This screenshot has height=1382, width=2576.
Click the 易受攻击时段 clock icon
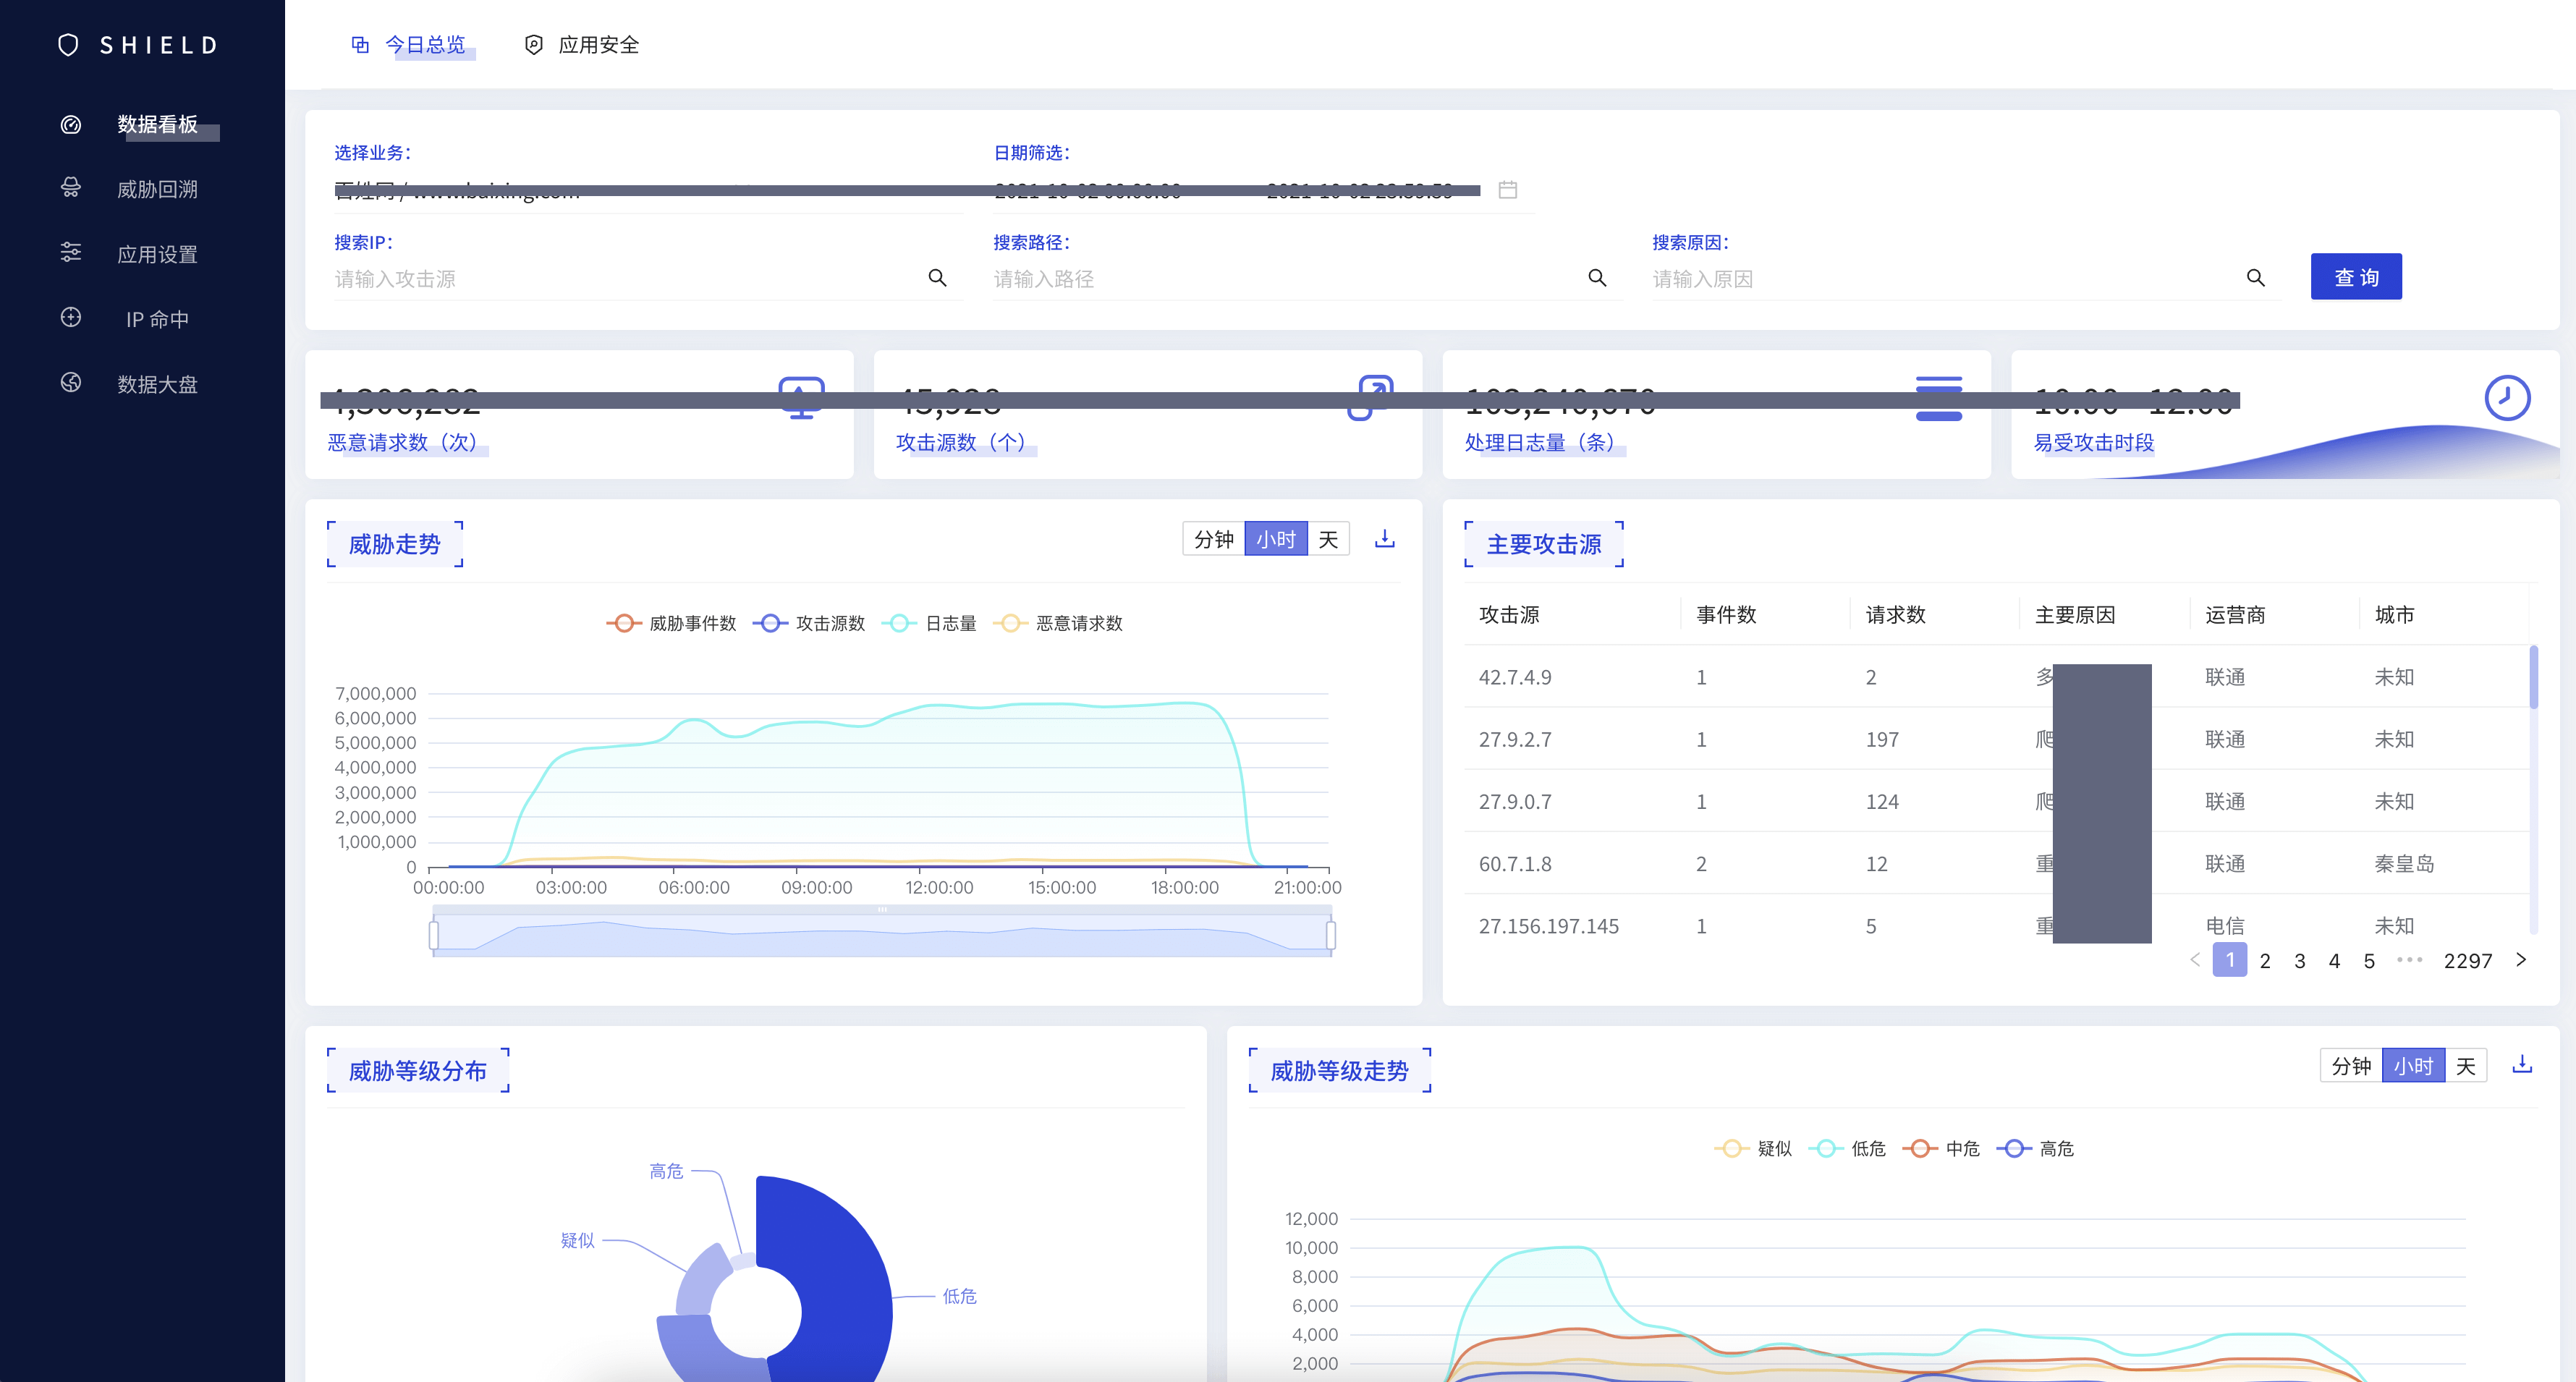pos(2507,398)
